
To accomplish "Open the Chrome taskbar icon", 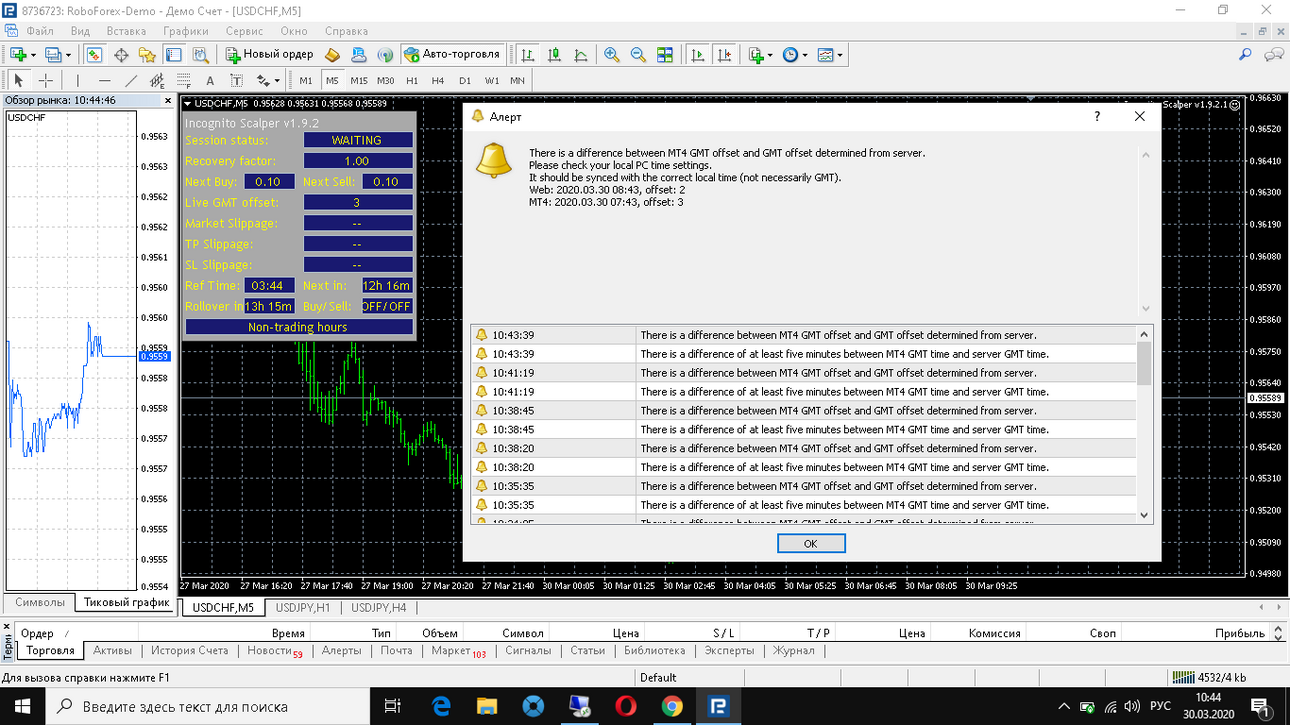I will [672, 706].
